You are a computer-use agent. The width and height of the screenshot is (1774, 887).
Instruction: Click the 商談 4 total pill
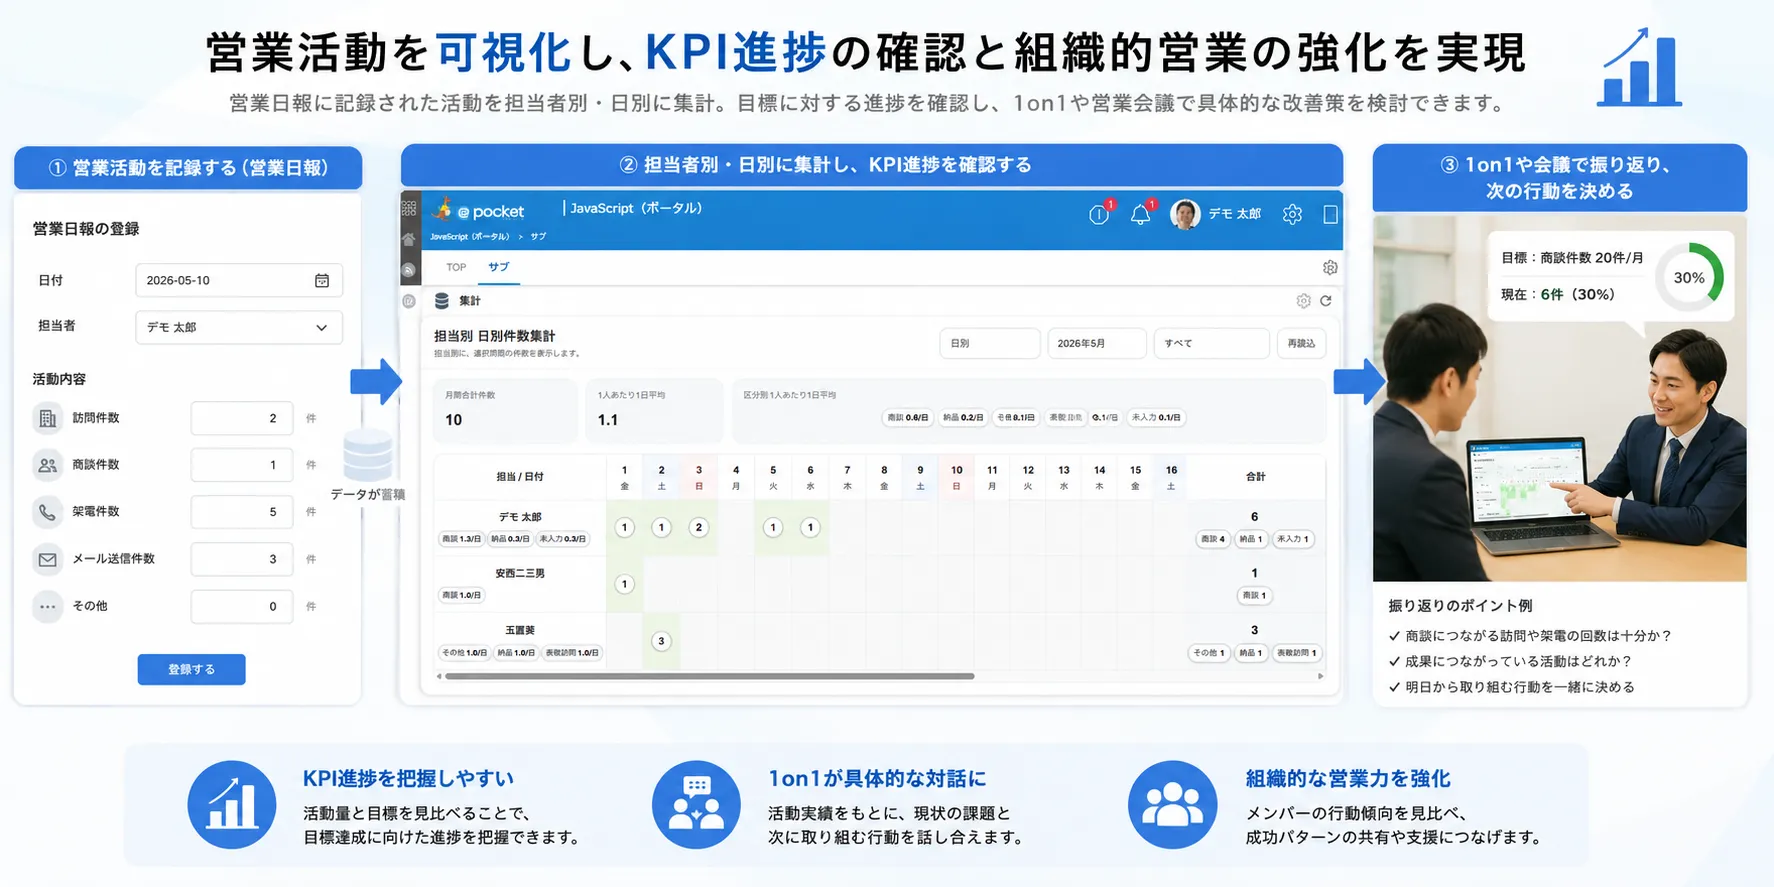coord(1213,539)
